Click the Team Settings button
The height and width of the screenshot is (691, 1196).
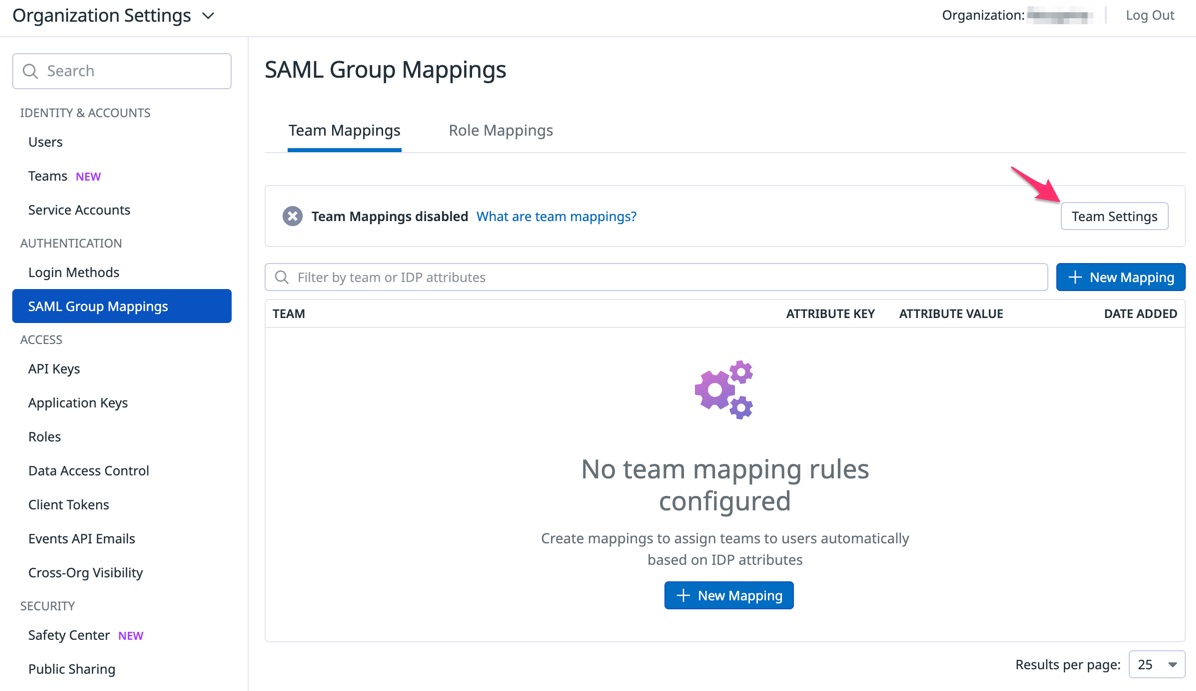pos(1114,215)
